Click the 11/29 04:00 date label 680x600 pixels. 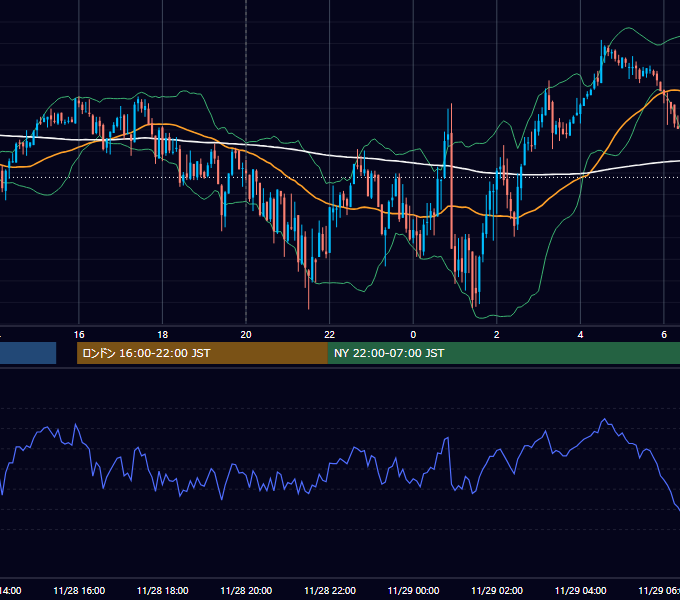tap(581, 591)
